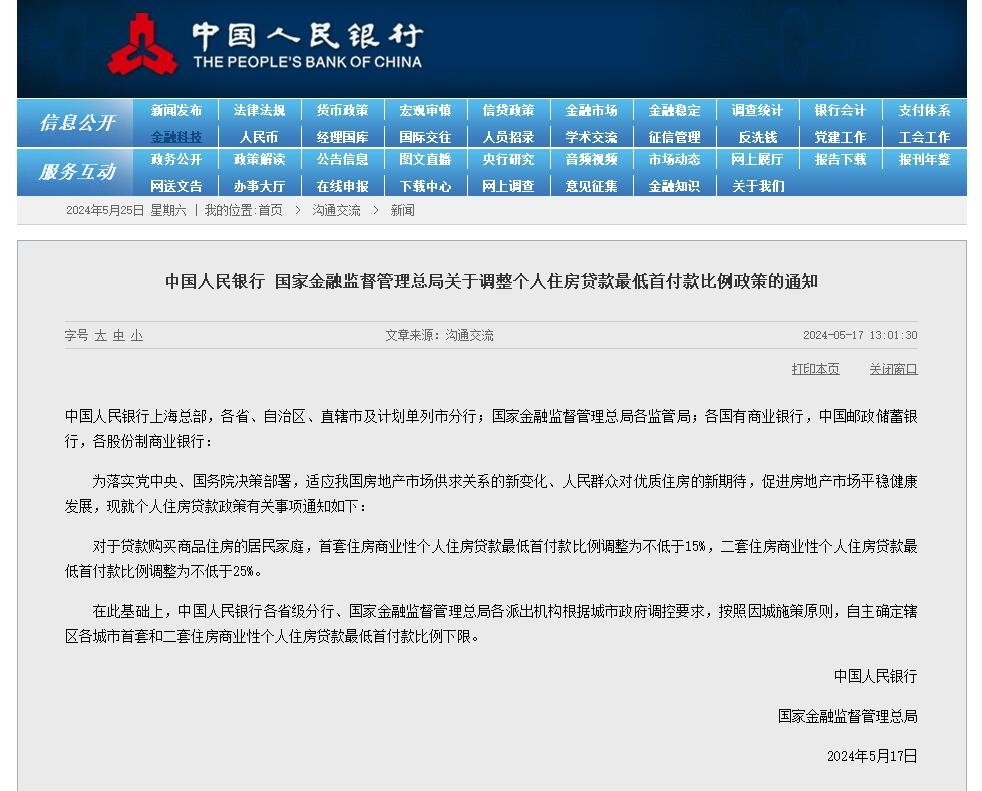982x791 pixels.
Task: Open the 人民币 section
Action: 259,137
